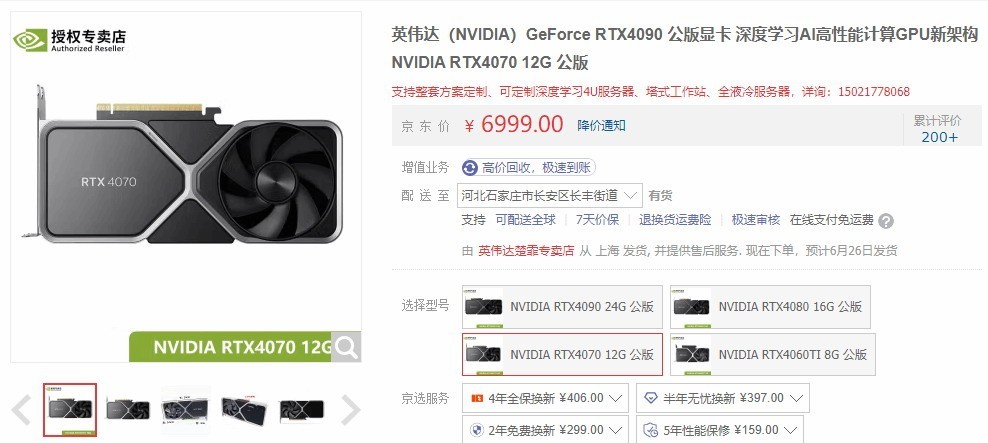Open the delivery address dropdown 河北石家庄市
Viewport: 988px width, 443px height.
[549, 196]
